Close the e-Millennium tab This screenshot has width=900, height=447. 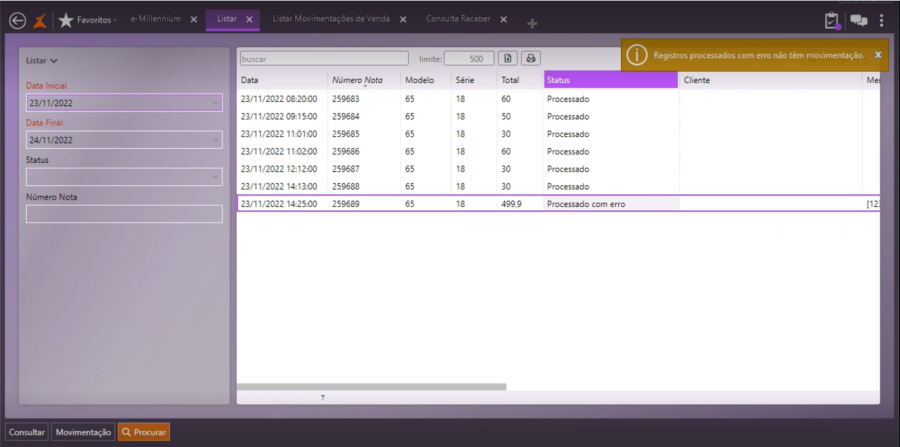tap(194, 20)
